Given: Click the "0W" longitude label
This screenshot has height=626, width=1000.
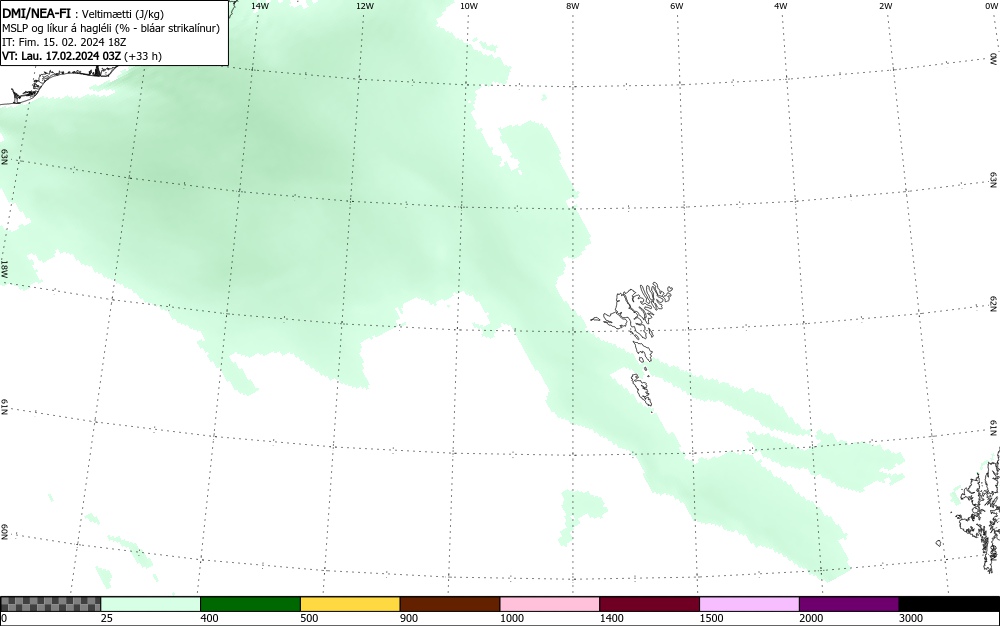Looking at the screenshot, I should tap(991, 6).
